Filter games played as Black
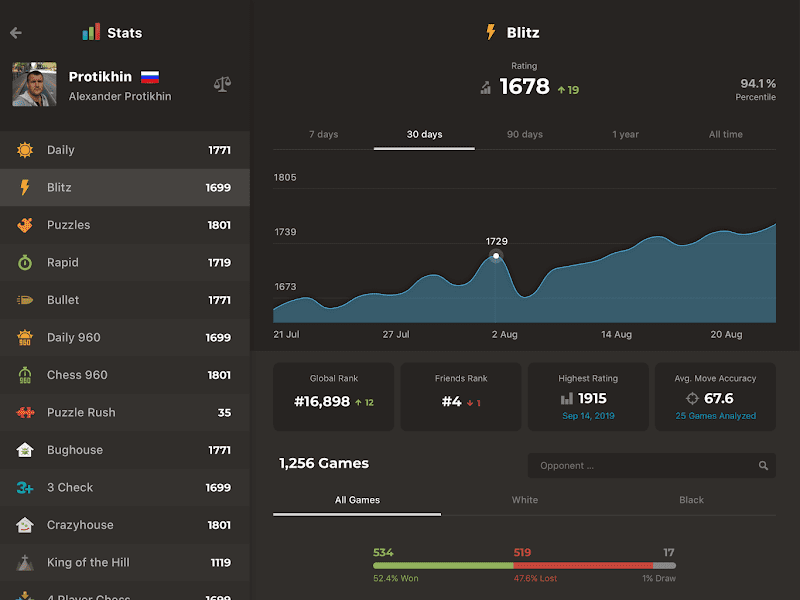The width and height of the screenshot is (800, 600). click(692, 500)
